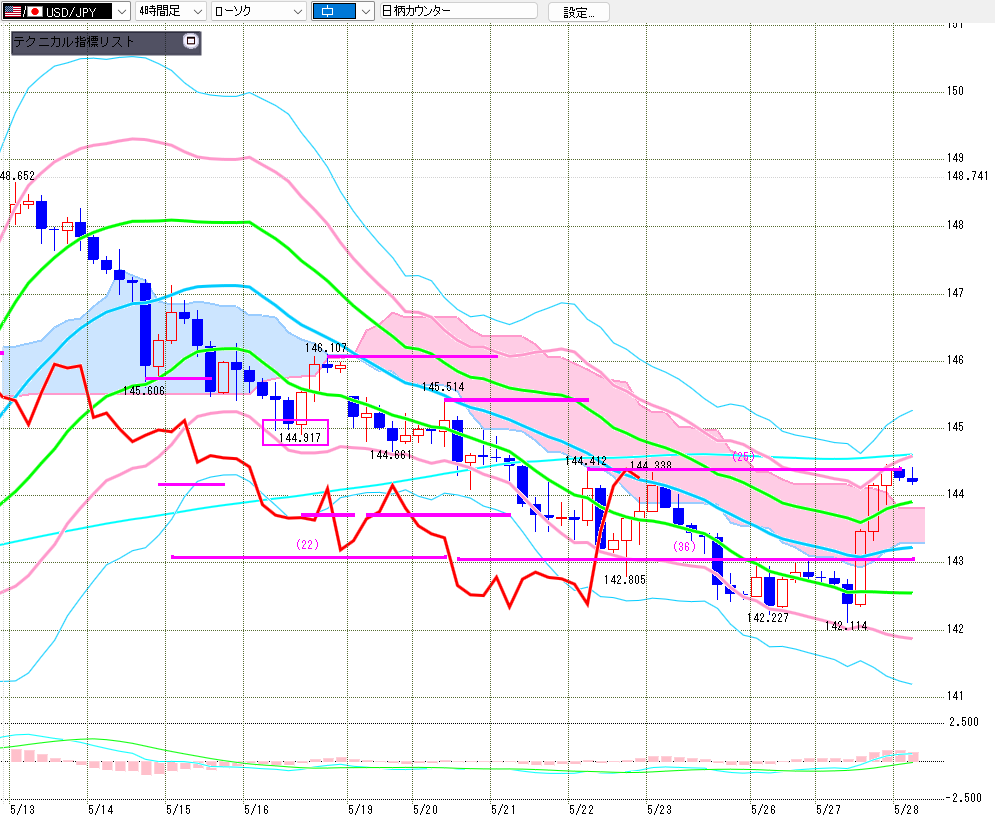
Task: Click the 145.514 price label
Action: pos(443,387)
